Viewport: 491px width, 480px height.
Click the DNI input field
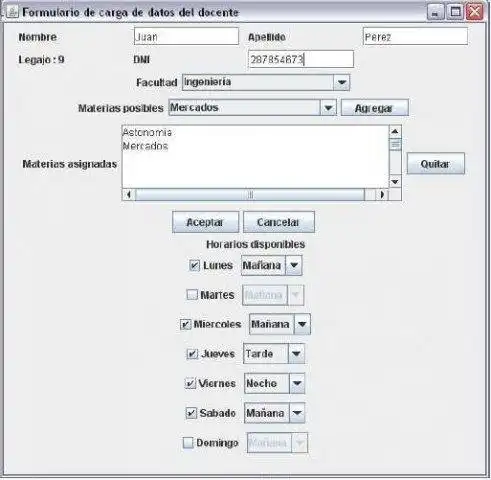[x=301, y=59]
